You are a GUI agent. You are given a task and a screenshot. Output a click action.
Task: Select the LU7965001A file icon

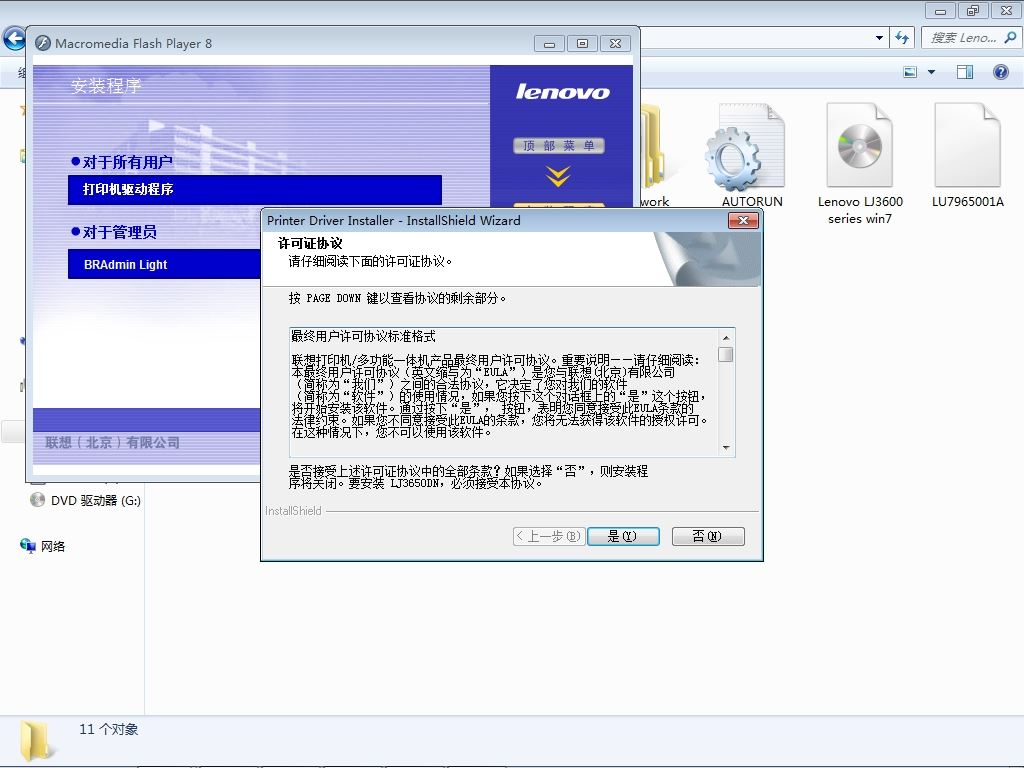click(967, 157)
